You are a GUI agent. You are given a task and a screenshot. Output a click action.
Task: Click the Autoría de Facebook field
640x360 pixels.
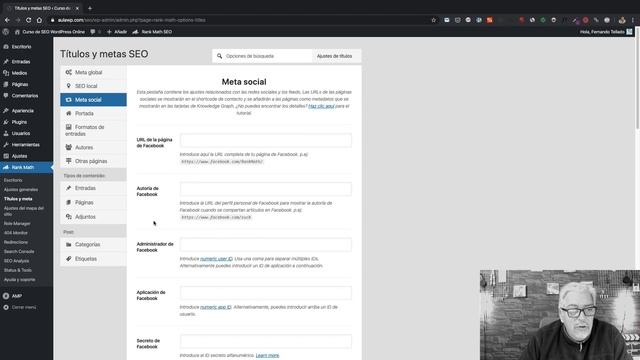pyautogui.click(x=266, y=189)
